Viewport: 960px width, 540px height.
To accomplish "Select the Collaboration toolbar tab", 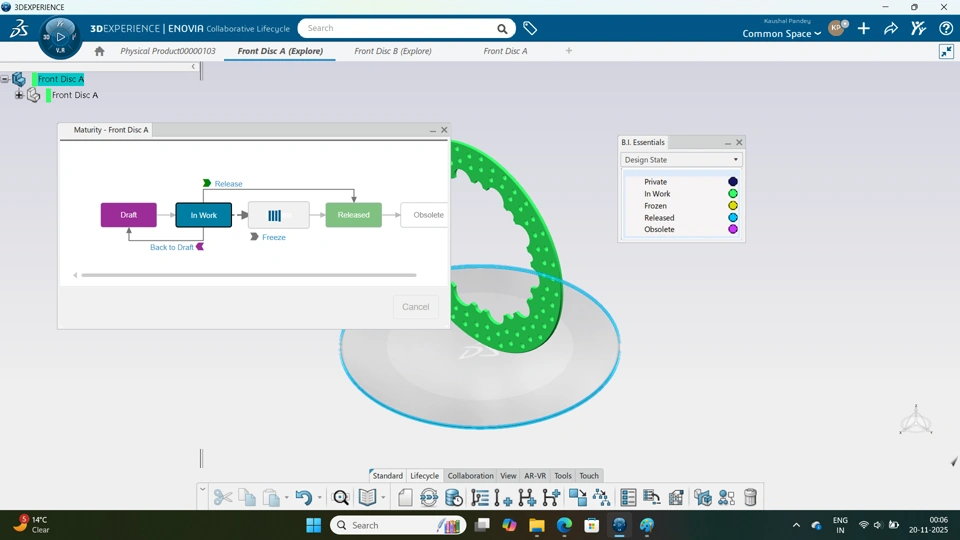I will coord(470,476).
